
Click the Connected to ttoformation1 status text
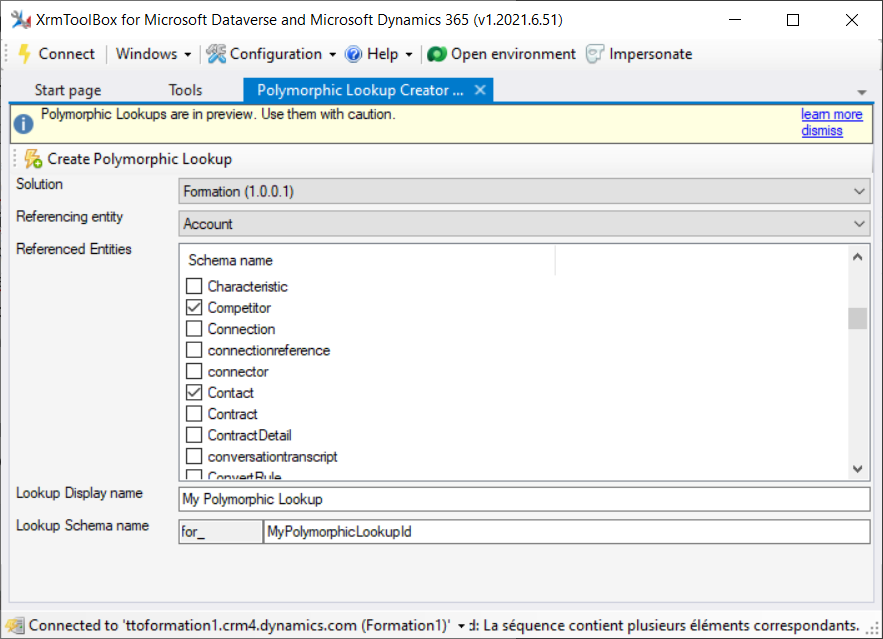[239, 625]
